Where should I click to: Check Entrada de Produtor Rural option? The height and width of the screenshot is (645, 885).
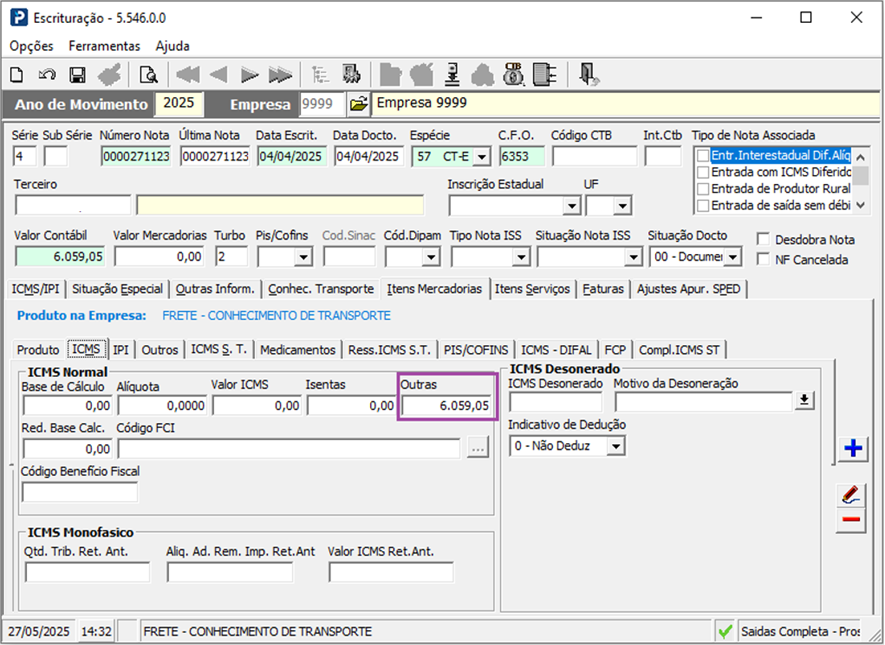pyautogui.click(x=704, y=189)
